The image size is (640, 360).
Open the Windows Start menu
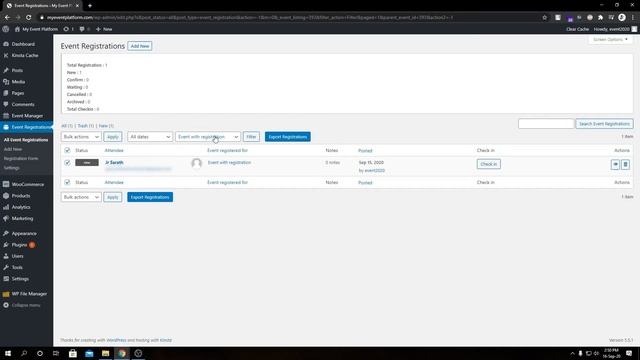click(8, 353)
